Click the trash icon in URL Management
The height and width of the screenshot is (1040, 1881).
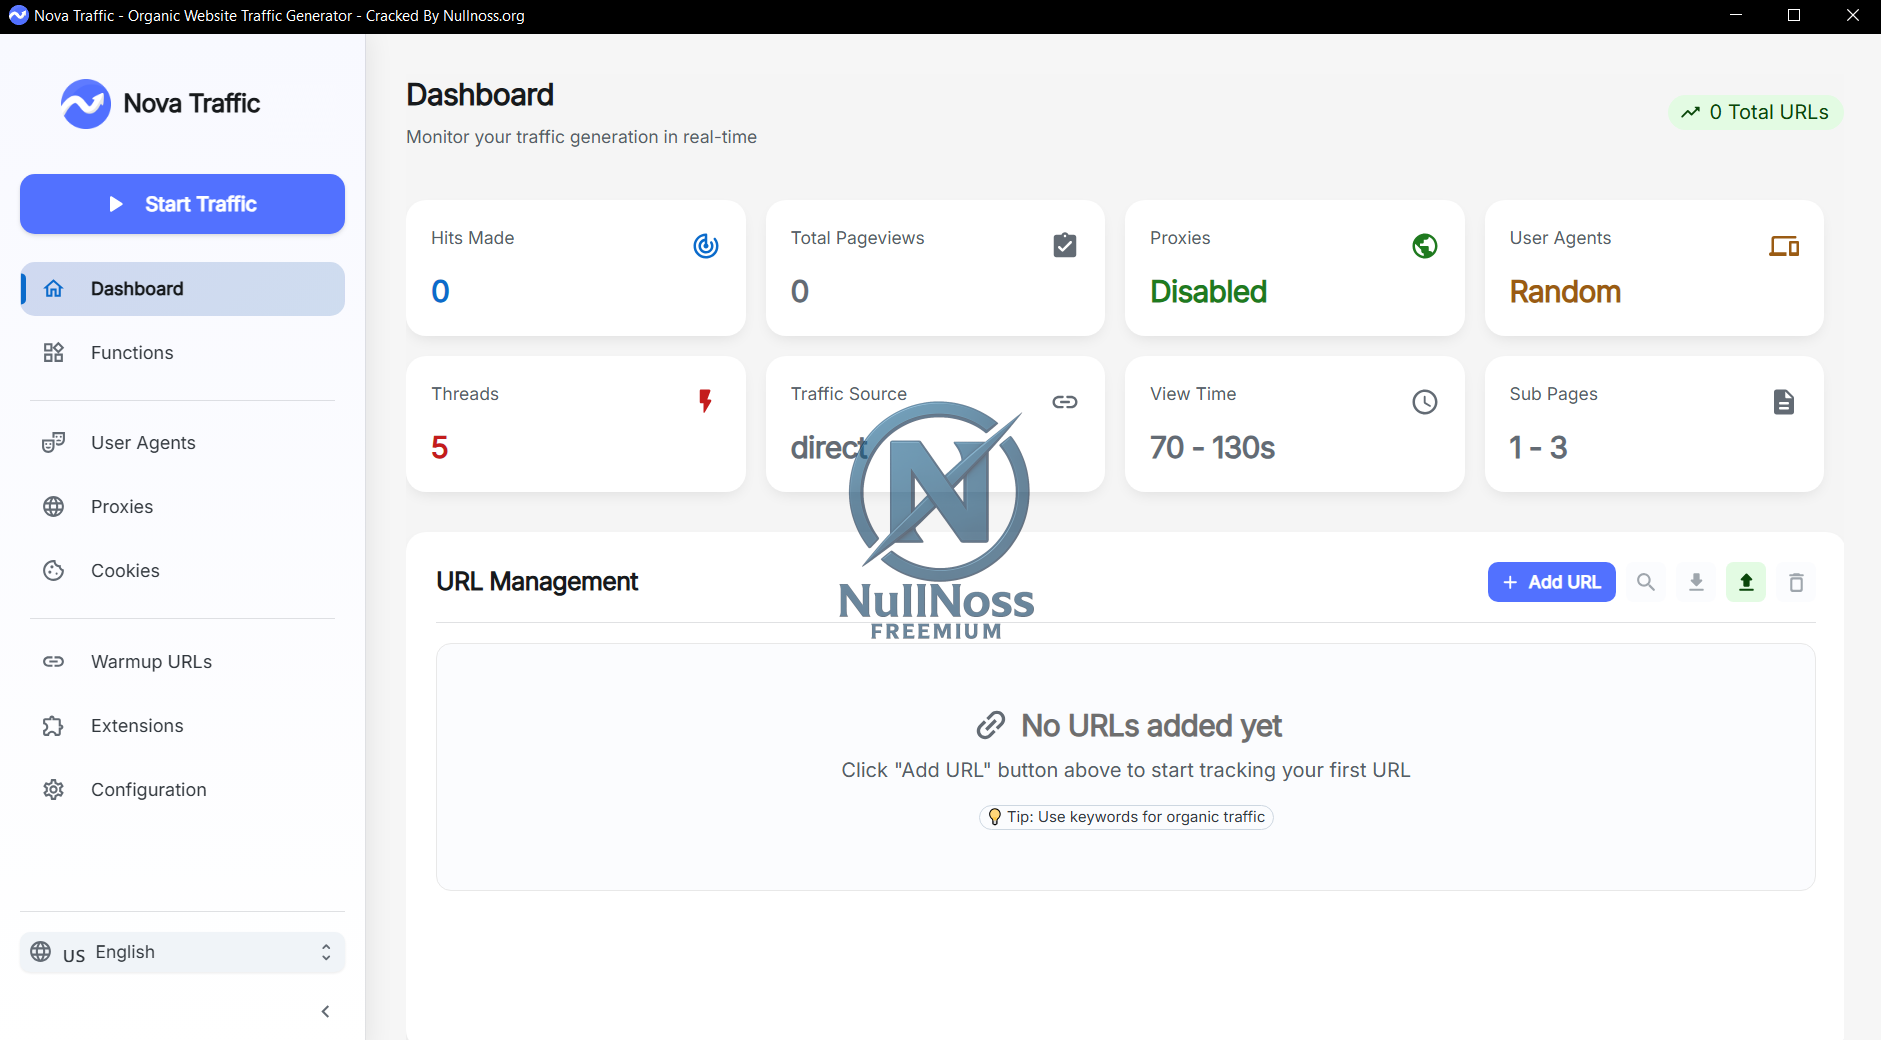pyautogui.click(x=1796, y=582)
